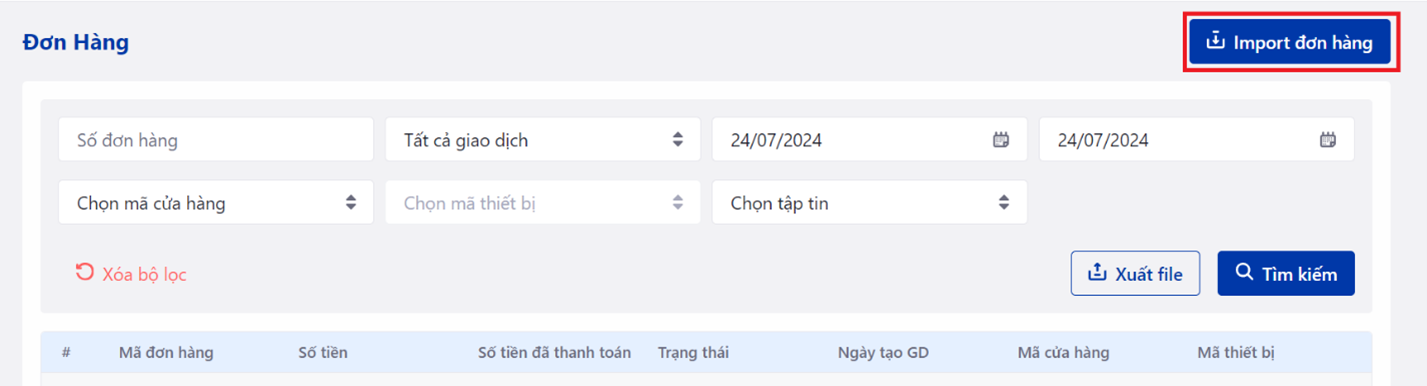Click the Xuất file button

[1135, 273]
